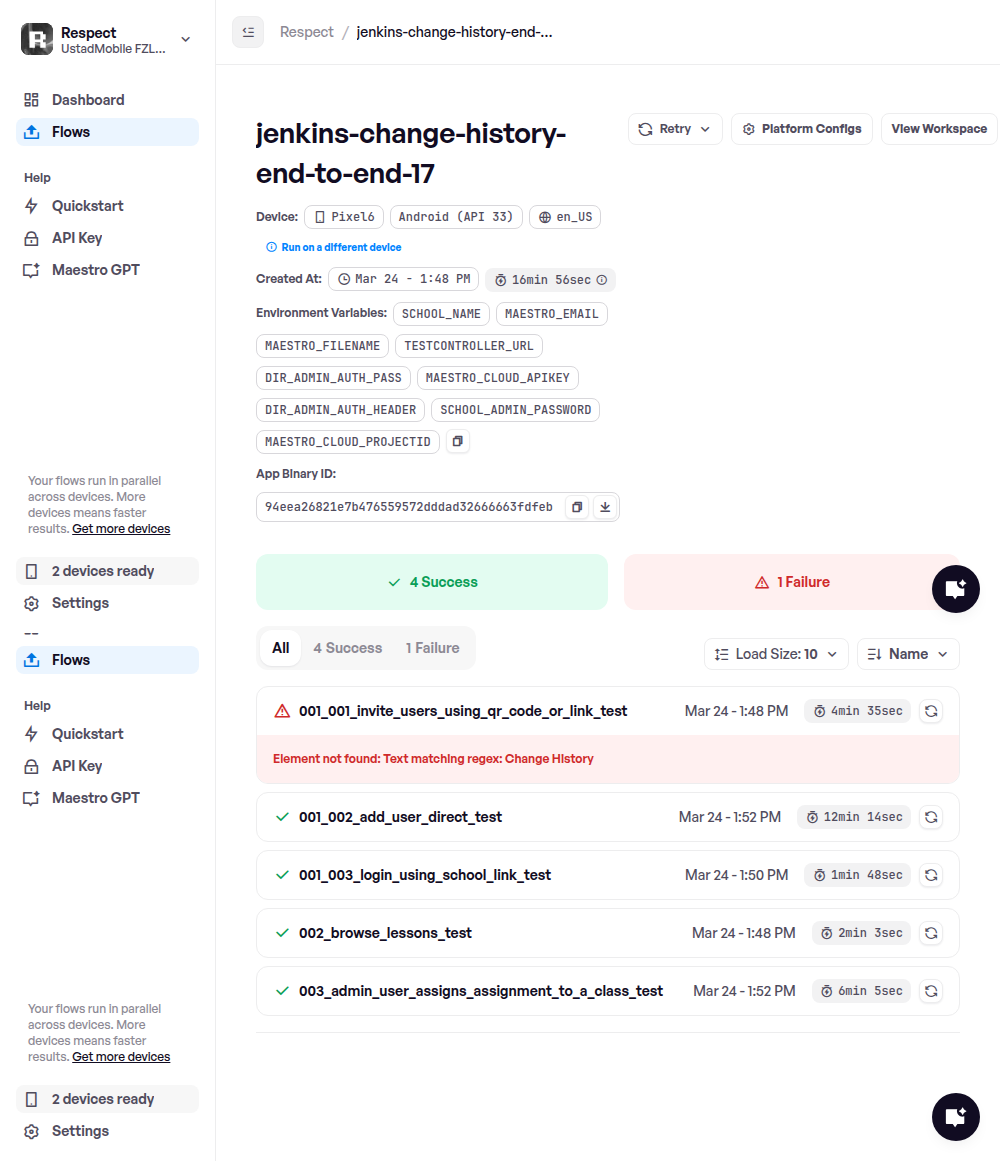The width and height of the screenshot is (1000, 1161).
Task: Rerun the 003_admin_user_assigns_assignment flow
Action: coord(930,991)
